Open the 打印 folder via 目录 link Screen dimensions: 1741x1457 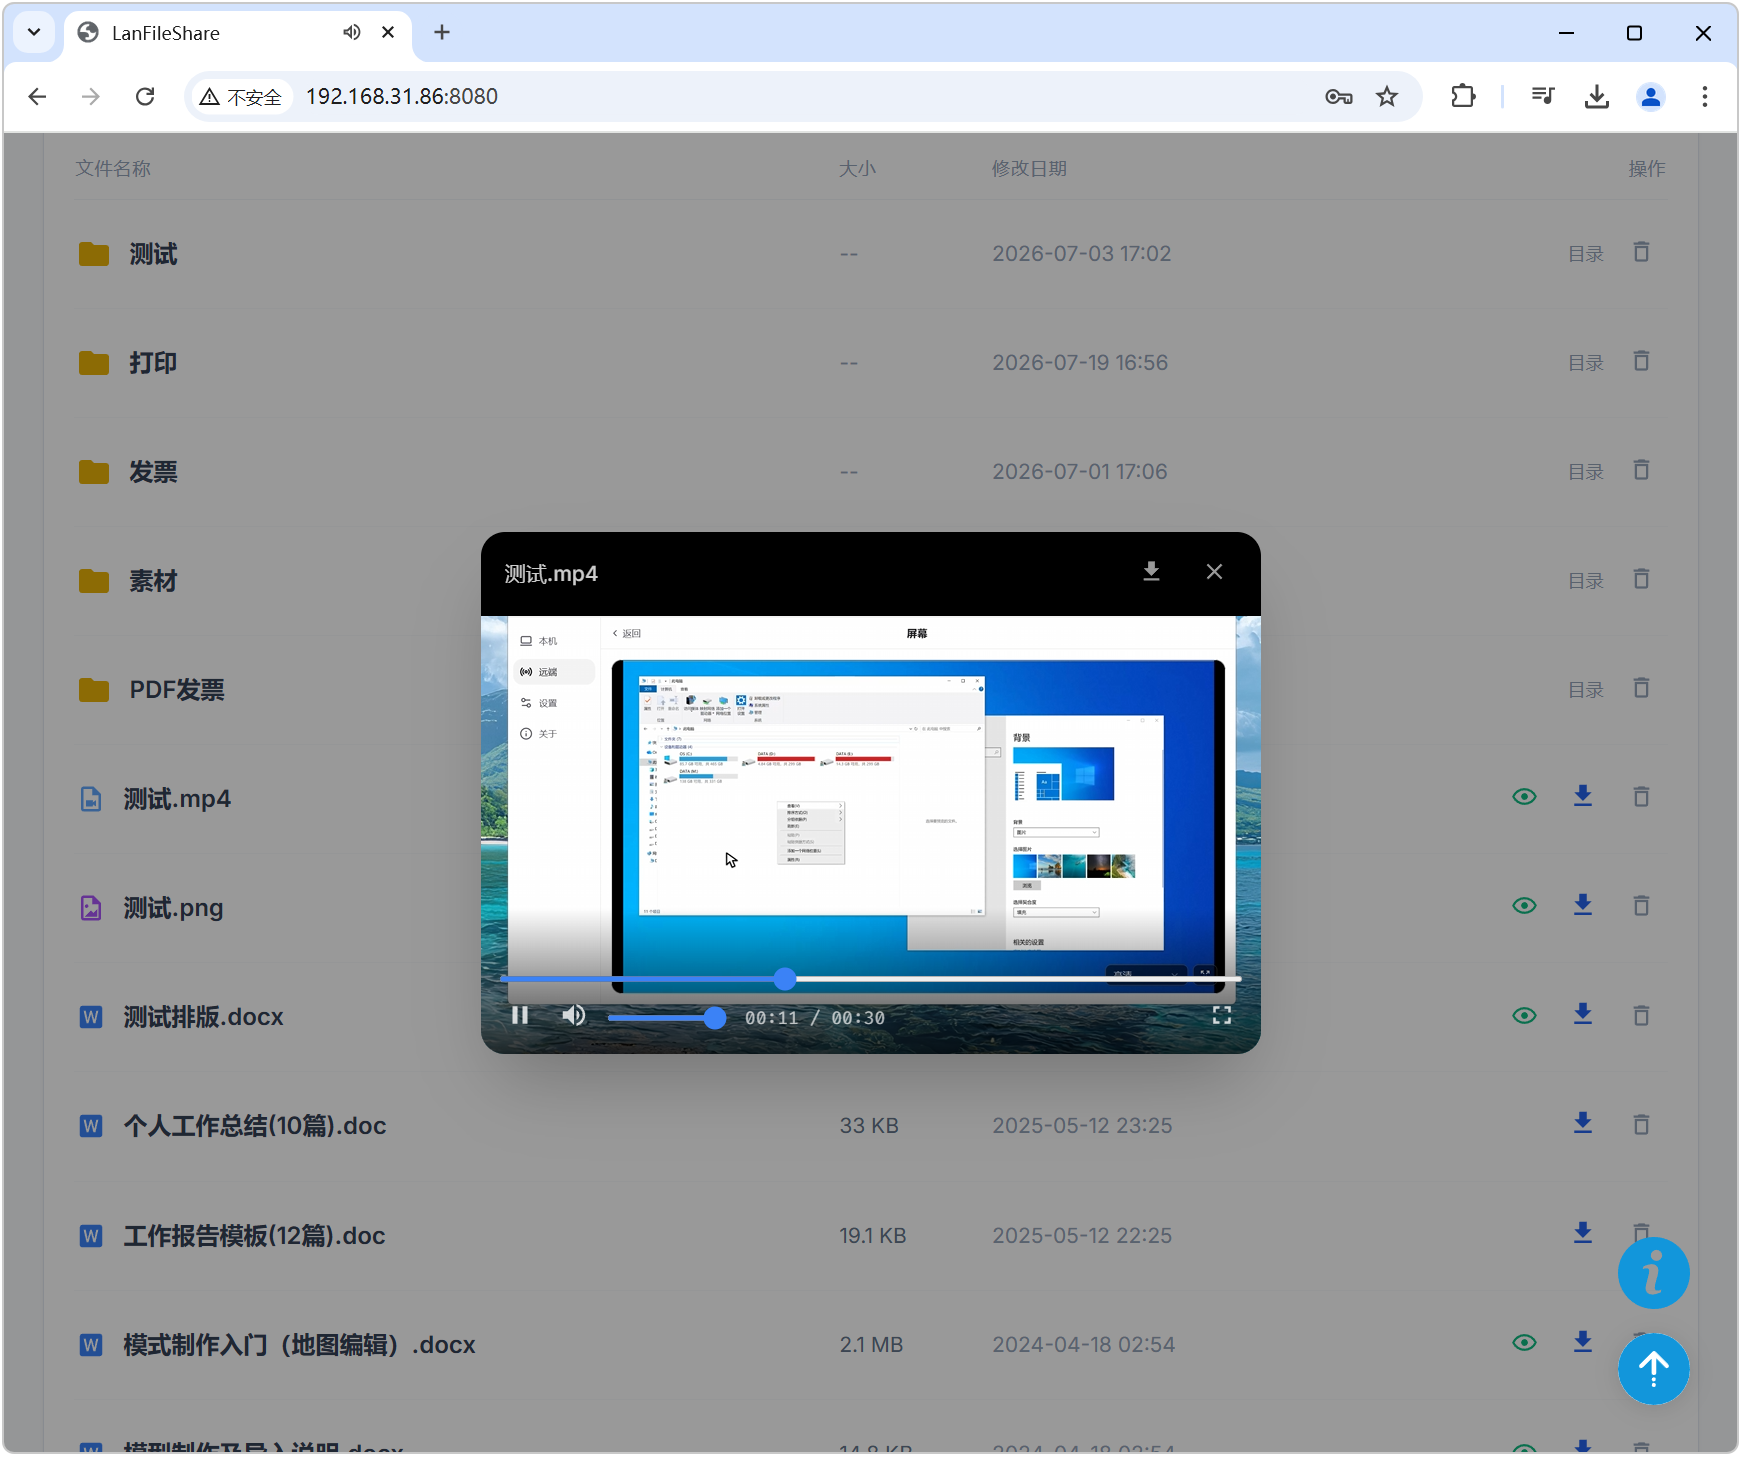pos(1585,363)
